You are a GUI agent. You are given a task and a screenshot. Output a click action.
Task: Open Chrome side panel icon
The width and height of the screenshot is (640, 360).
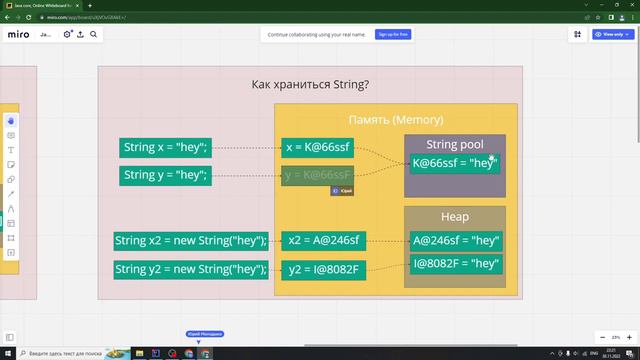tap(611, 18)
